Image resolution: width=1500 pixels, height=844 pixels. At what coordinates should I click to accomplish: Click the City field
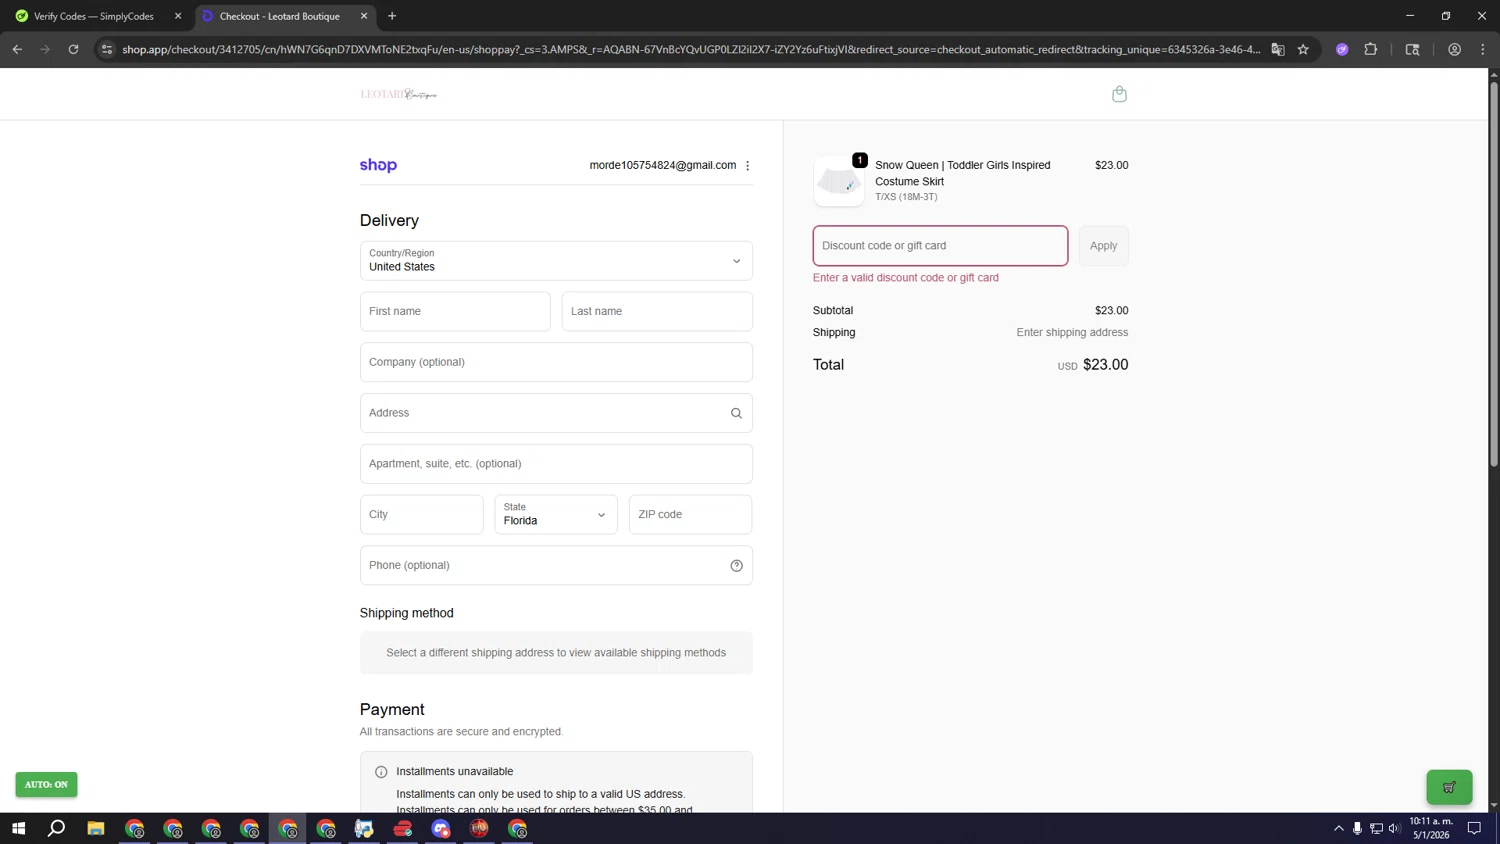422,515
